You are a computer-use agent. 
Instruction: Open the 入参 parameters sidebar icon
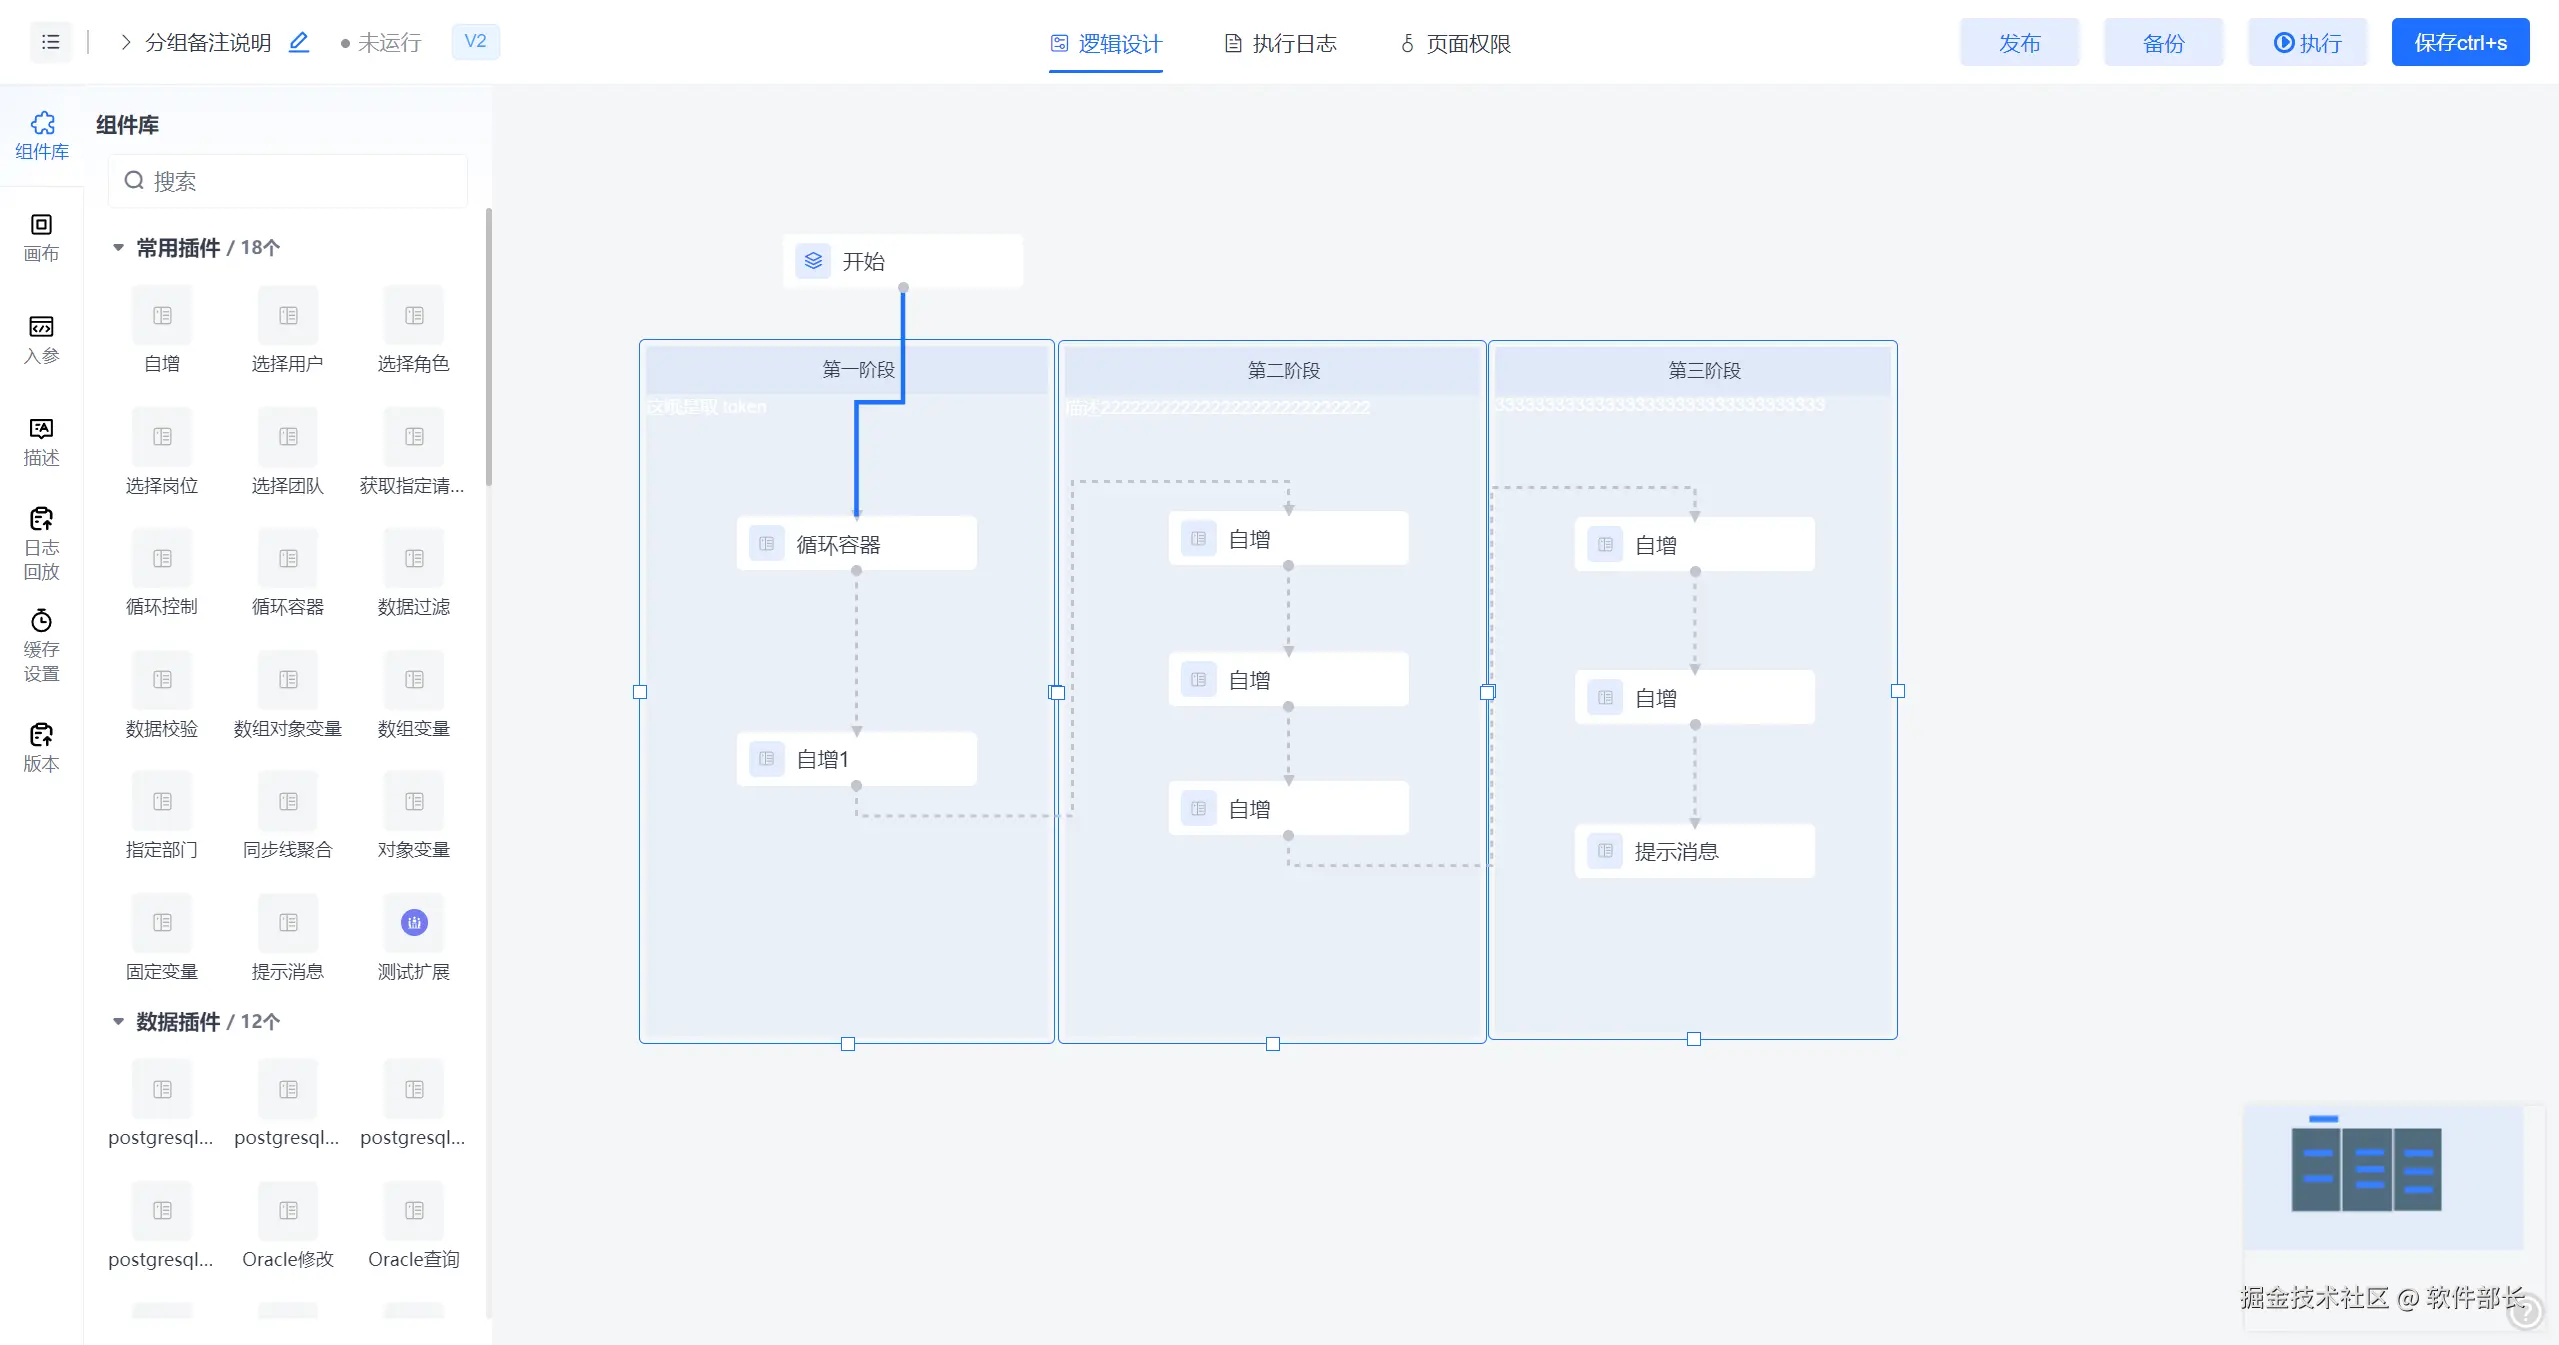pyautogui.click(x=41, y=339)
